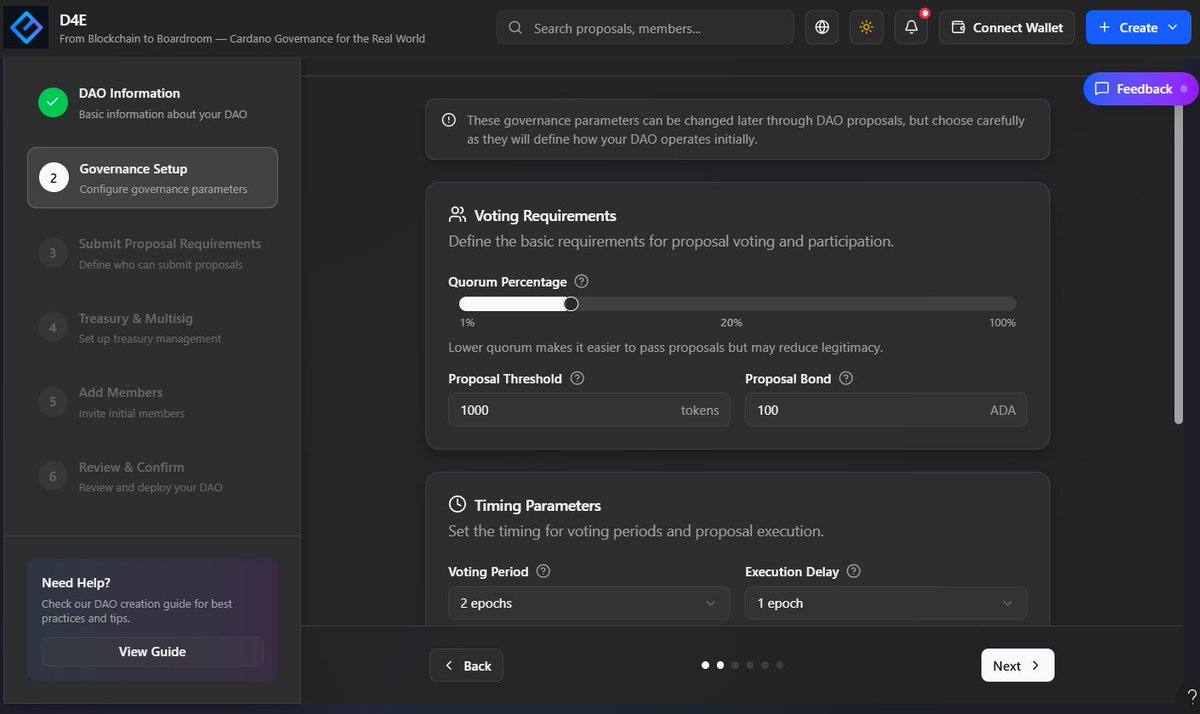The width and height of the screenshot is (1200, 714).
Task: Click the Timing Parameters clock icon
Action: 458,505
